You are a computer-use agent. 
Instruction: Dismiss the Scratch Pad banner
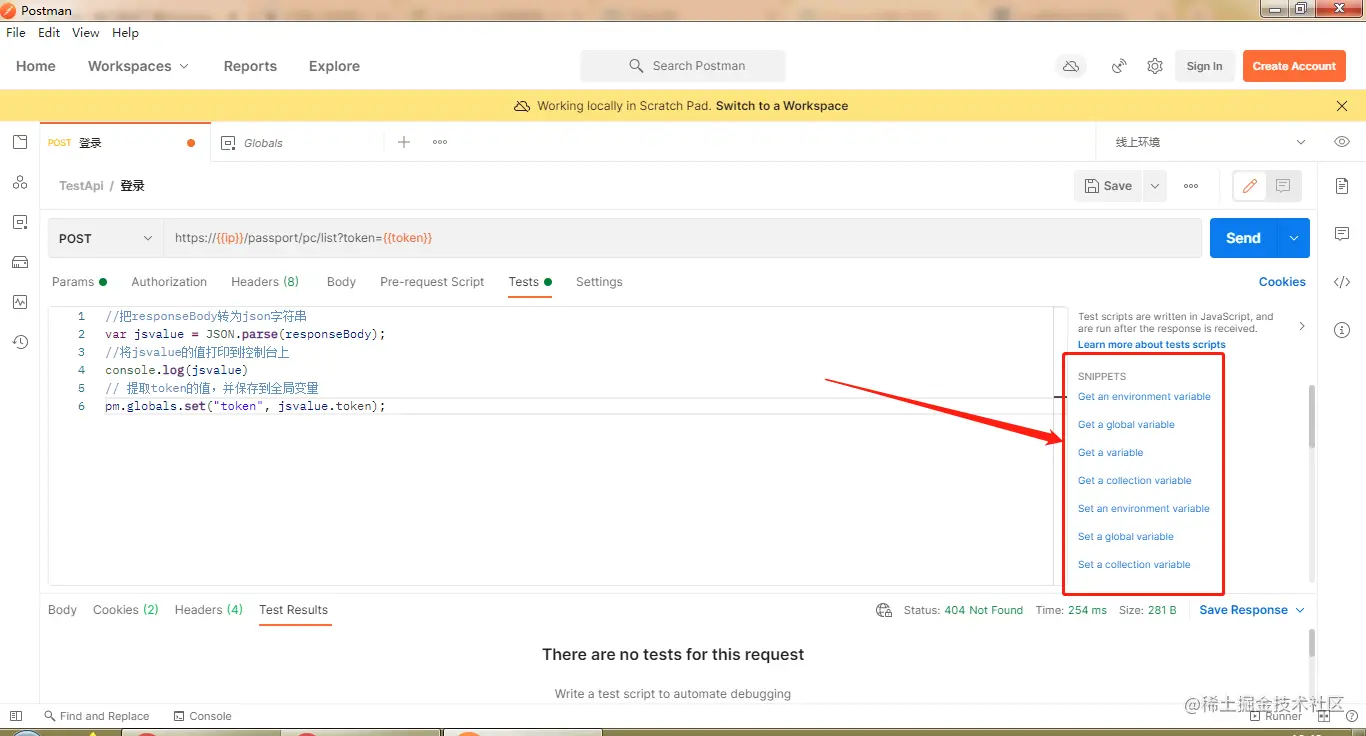(x=1342, y=106)
